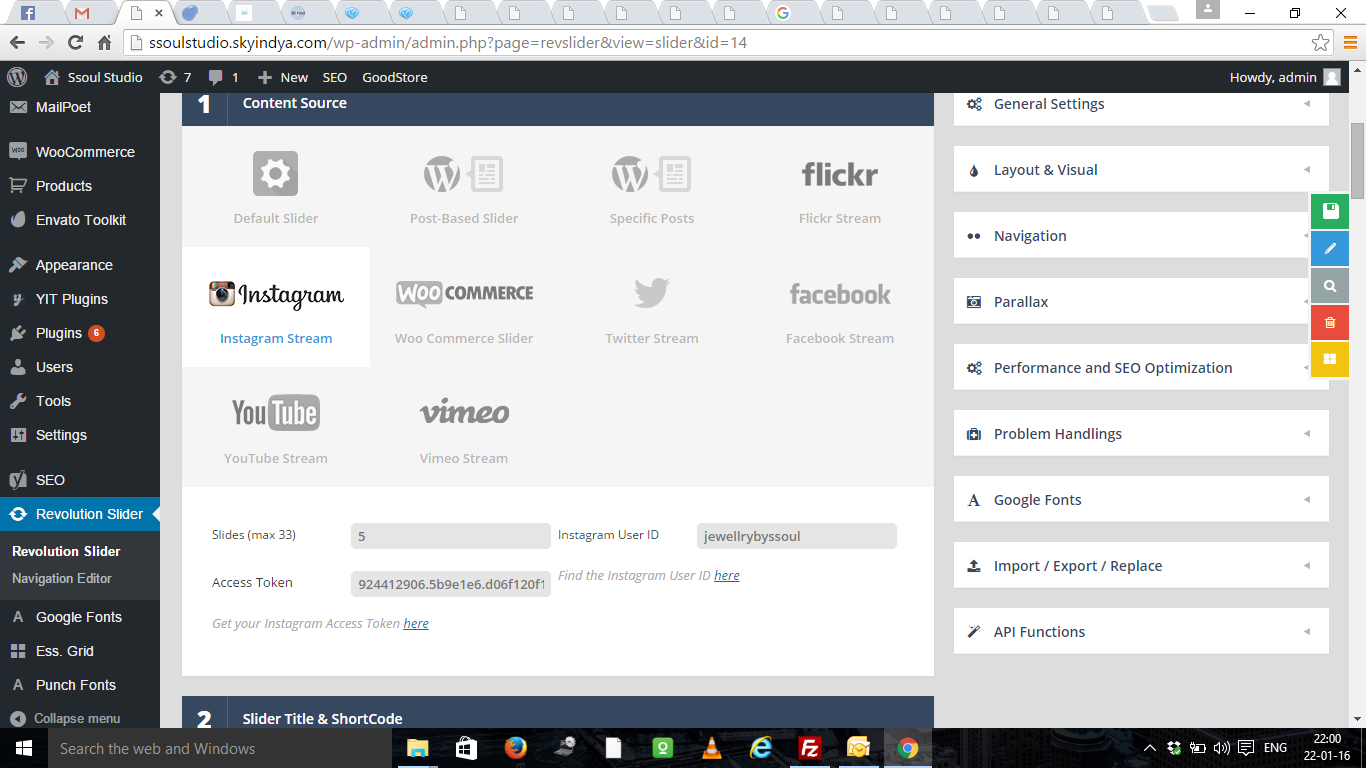Open the updates counter showing 7

175,77
